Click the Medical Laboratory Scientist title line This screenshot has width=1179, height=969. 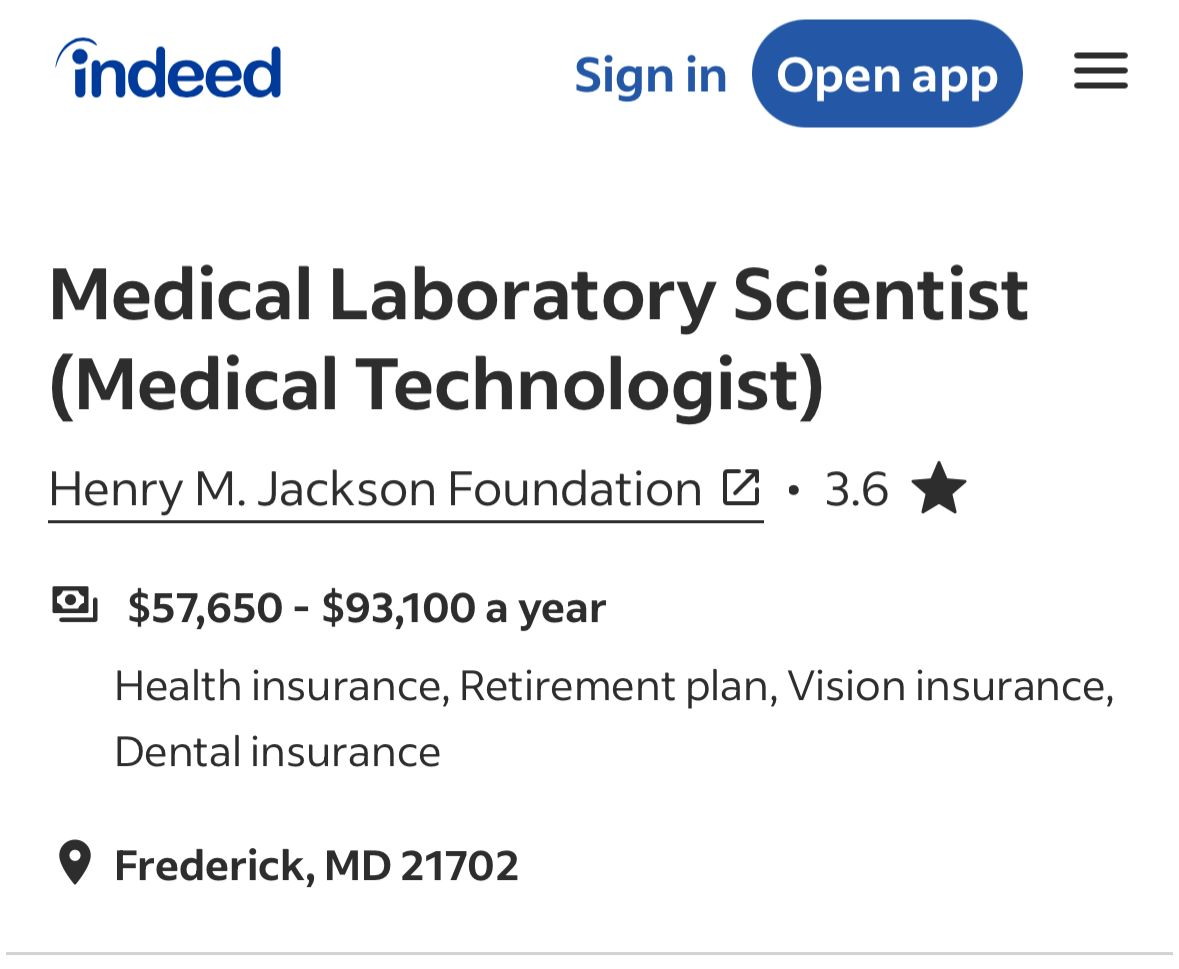pos(538,295)
